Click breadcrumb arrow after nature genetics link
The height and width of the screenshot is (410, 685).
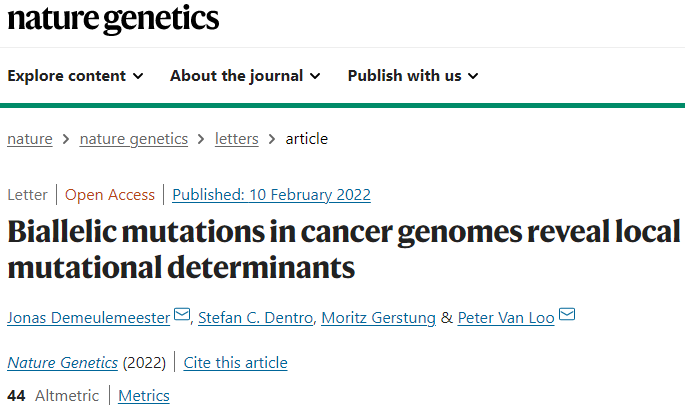[x=201, y=139]
